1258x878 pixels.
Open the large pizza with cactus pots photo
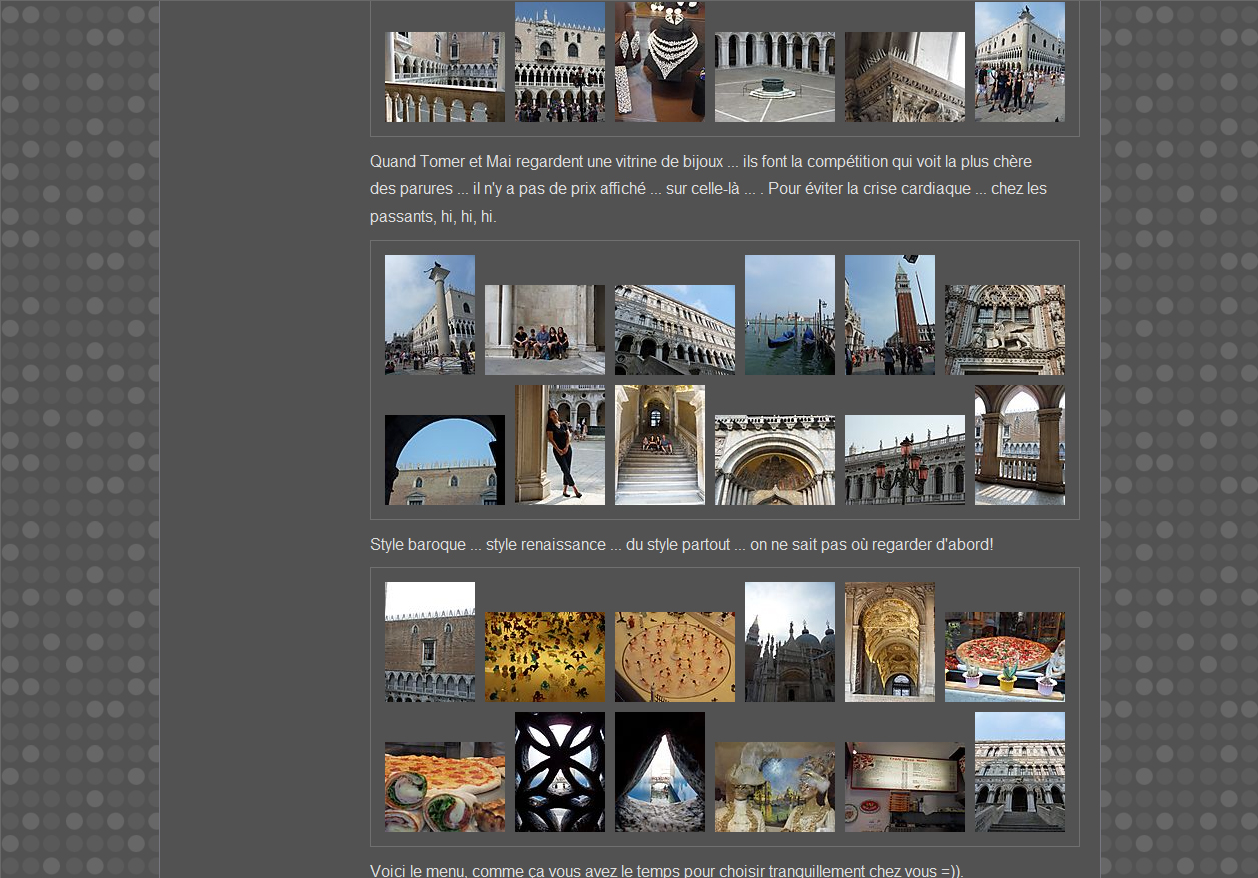point(1004,657)
